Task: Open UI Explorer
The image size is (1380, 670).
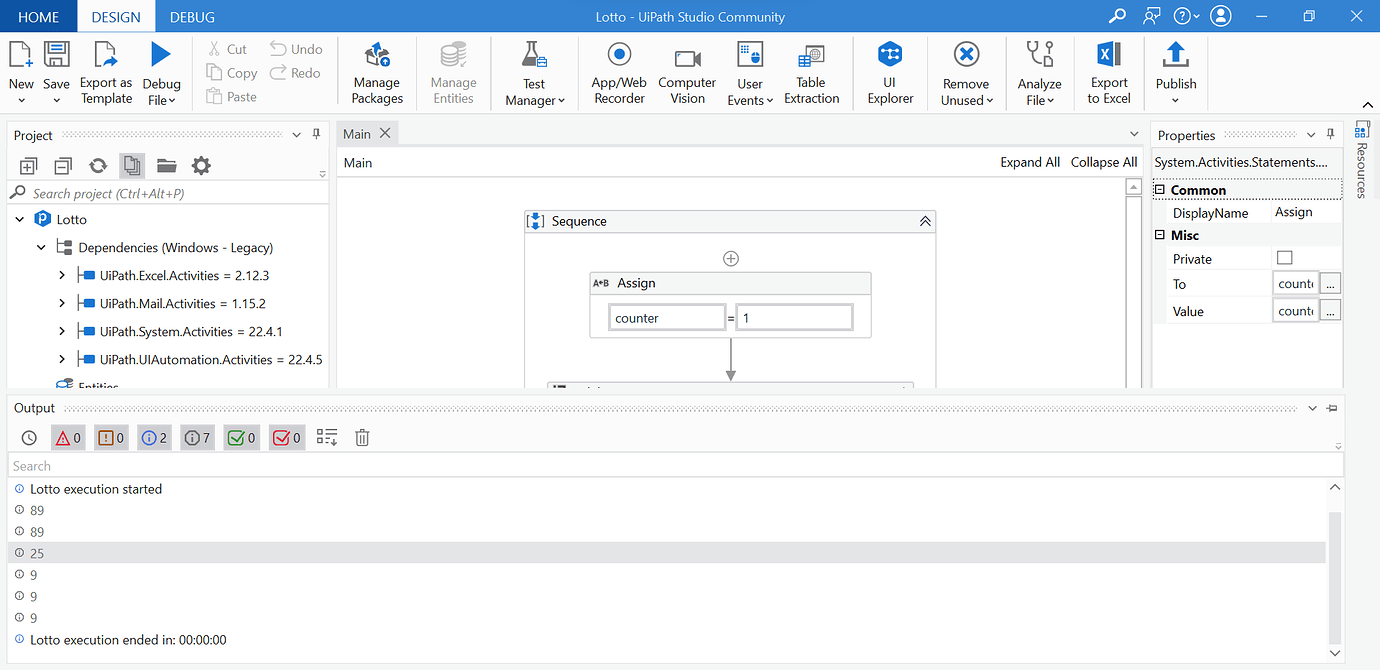Action: (889, 72)
